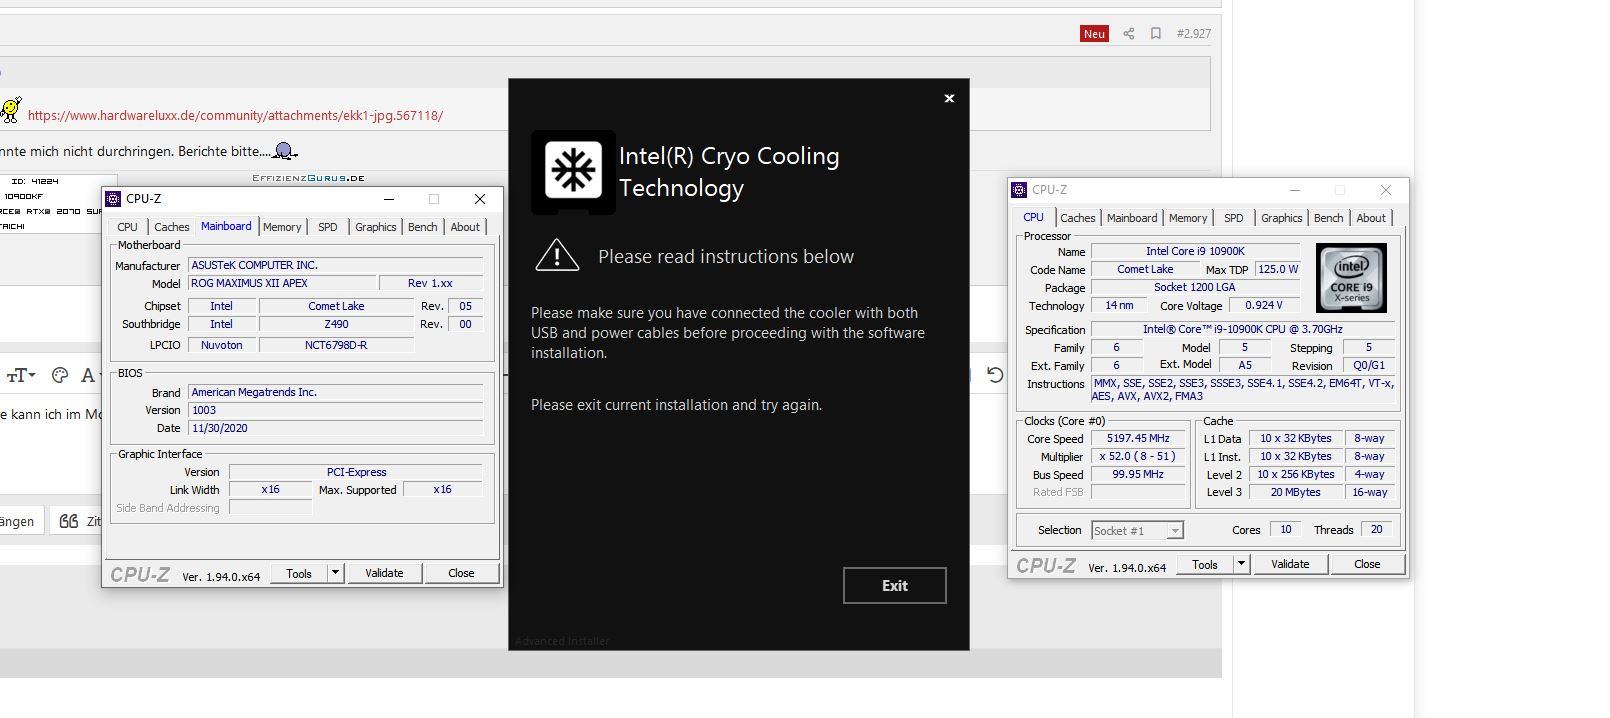Open the color palette tool in the editor
Viewport: 1610px width, 718px height.
60,375
